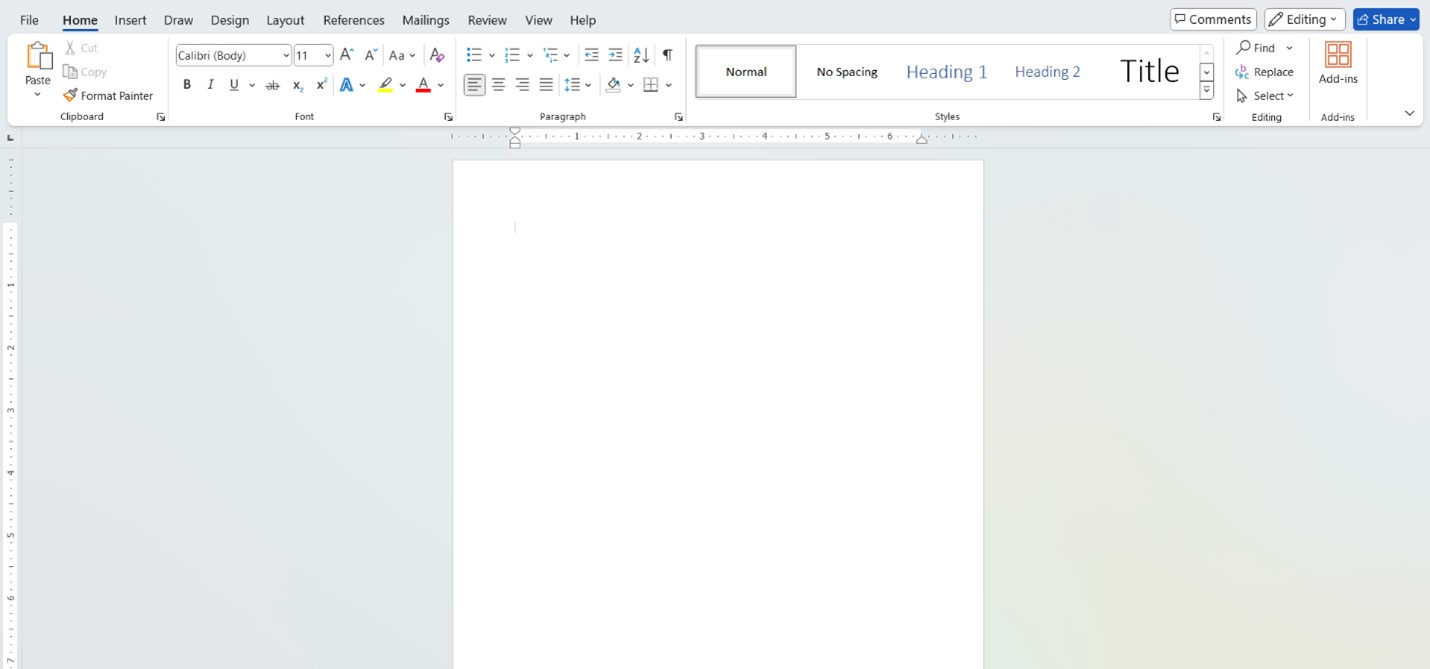Toggle bold formatting
The image size is (1430, 669).
(x=186, y=84)
